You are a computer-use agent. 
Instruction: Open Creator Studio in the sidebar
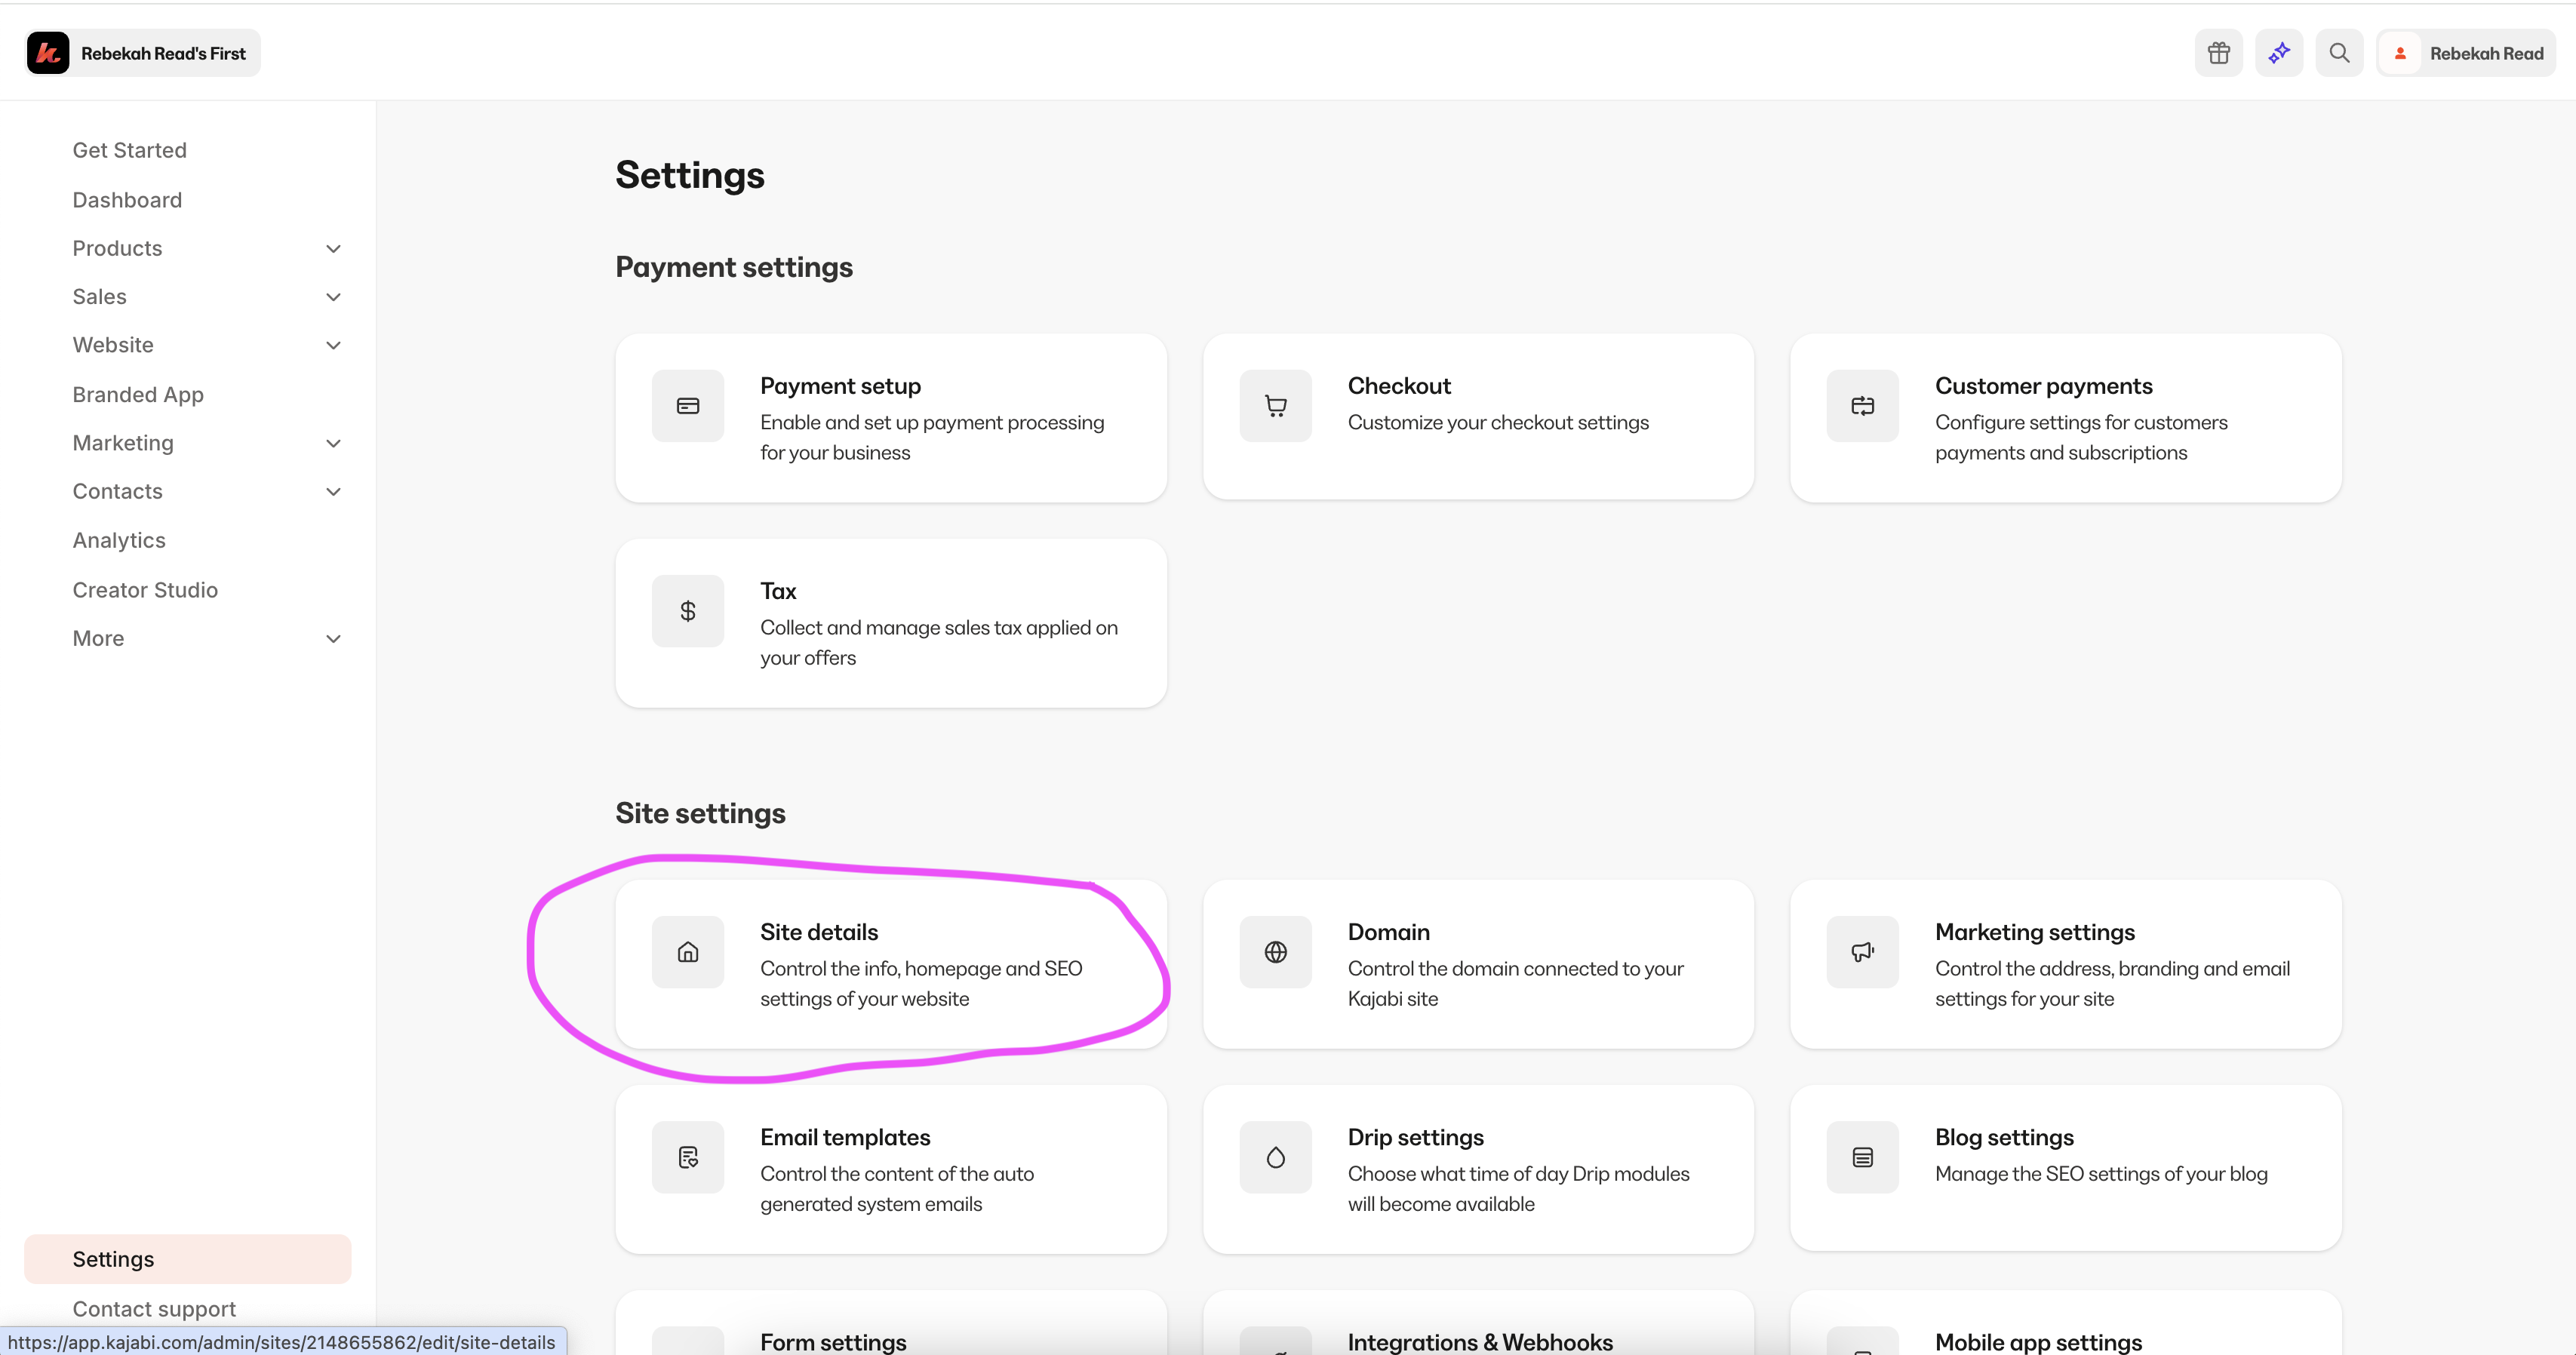pyautogui.click(x=145, y=590)
